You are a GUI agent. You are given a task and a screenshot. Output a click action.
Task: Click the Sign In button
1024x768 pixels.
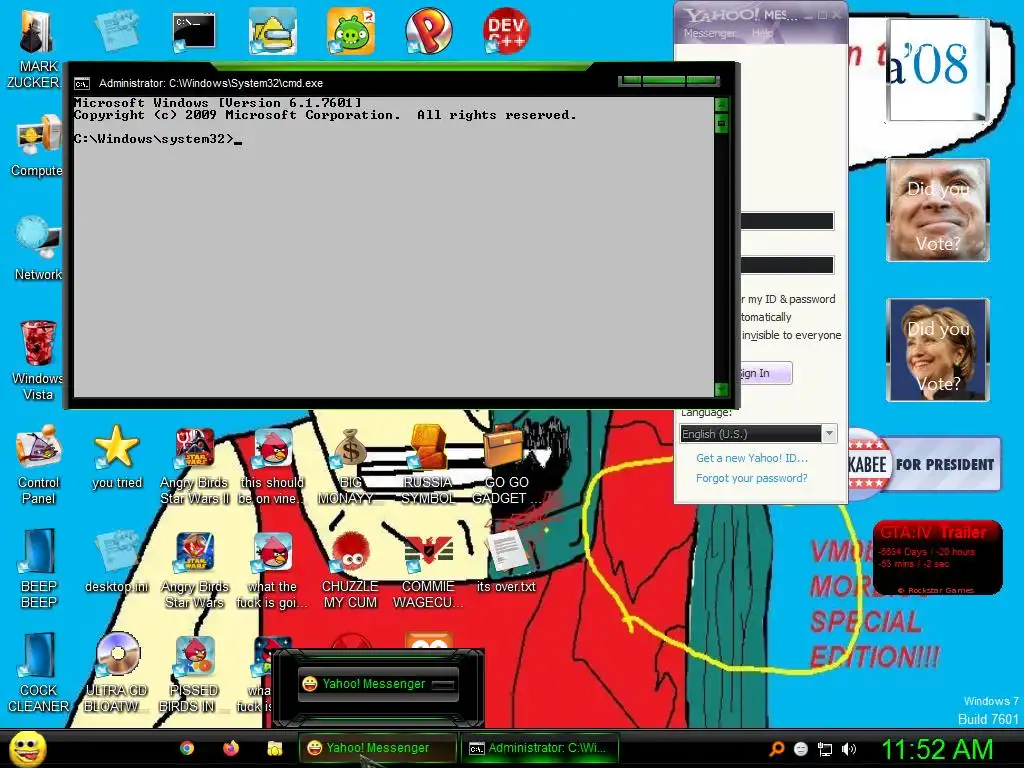765,373
